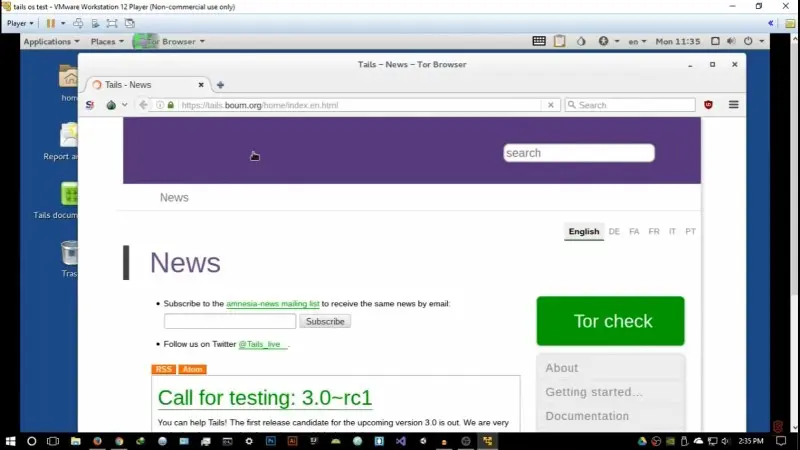Open the @Tails_live Twitter link
The width and height of the screenshot is (800, 450).
point(260,344)
